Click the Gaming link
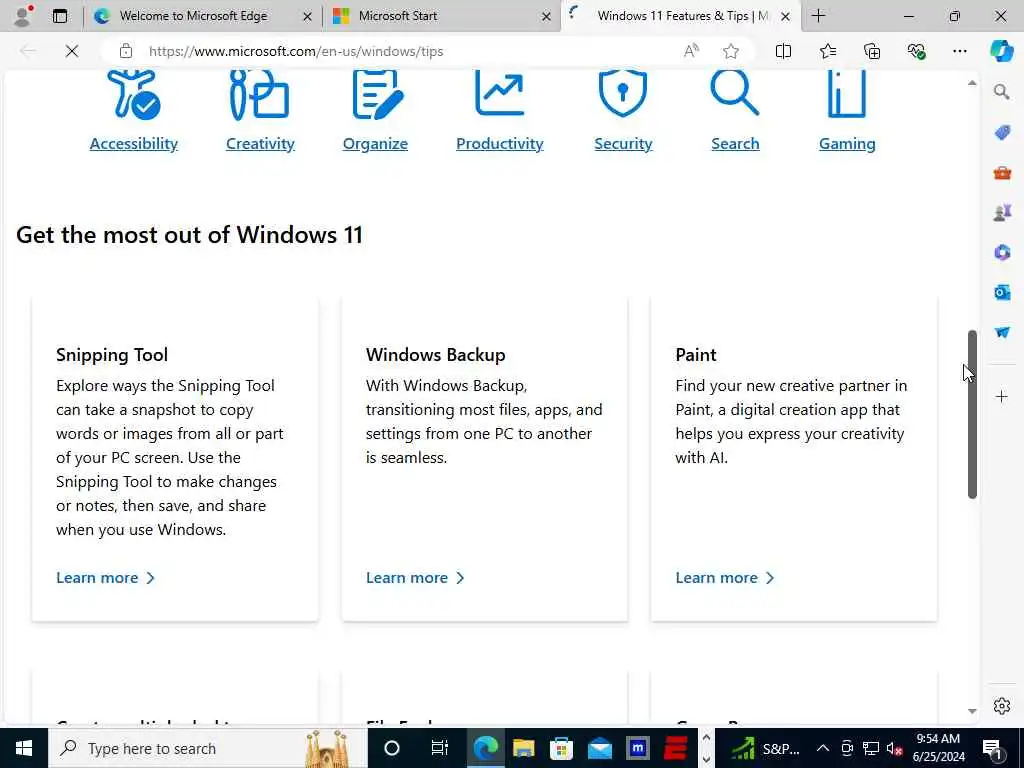 click(x=847, y=144)
